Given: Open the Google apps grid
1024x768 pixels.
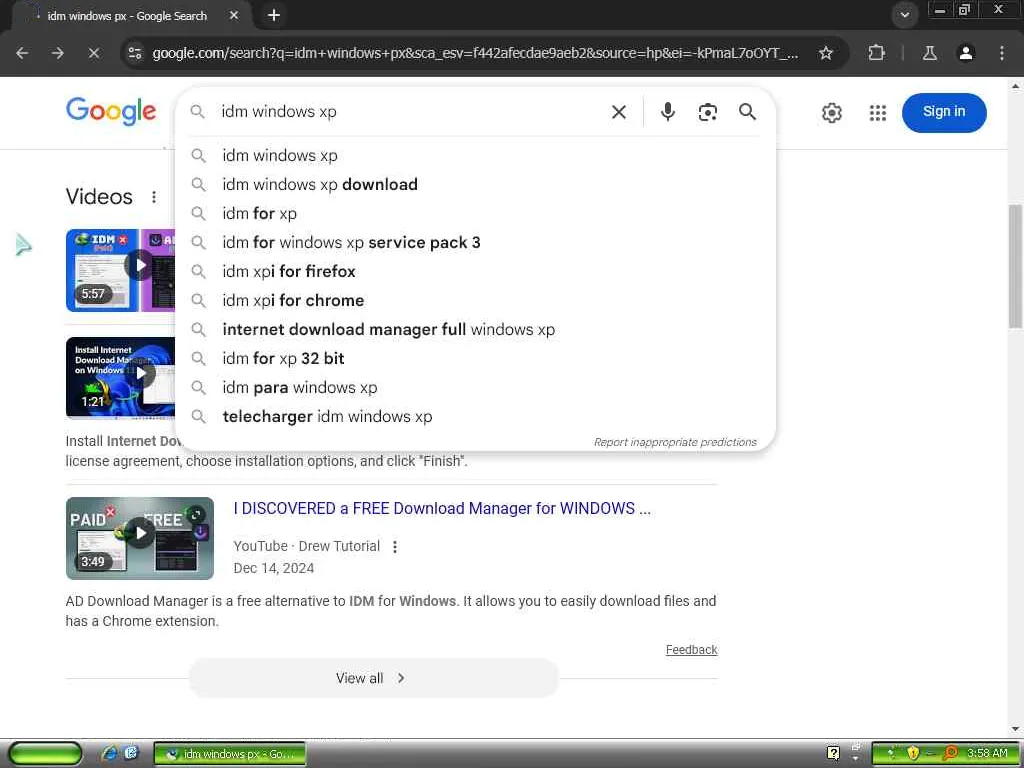Looking at the screenshot, I should click(878, 113).
